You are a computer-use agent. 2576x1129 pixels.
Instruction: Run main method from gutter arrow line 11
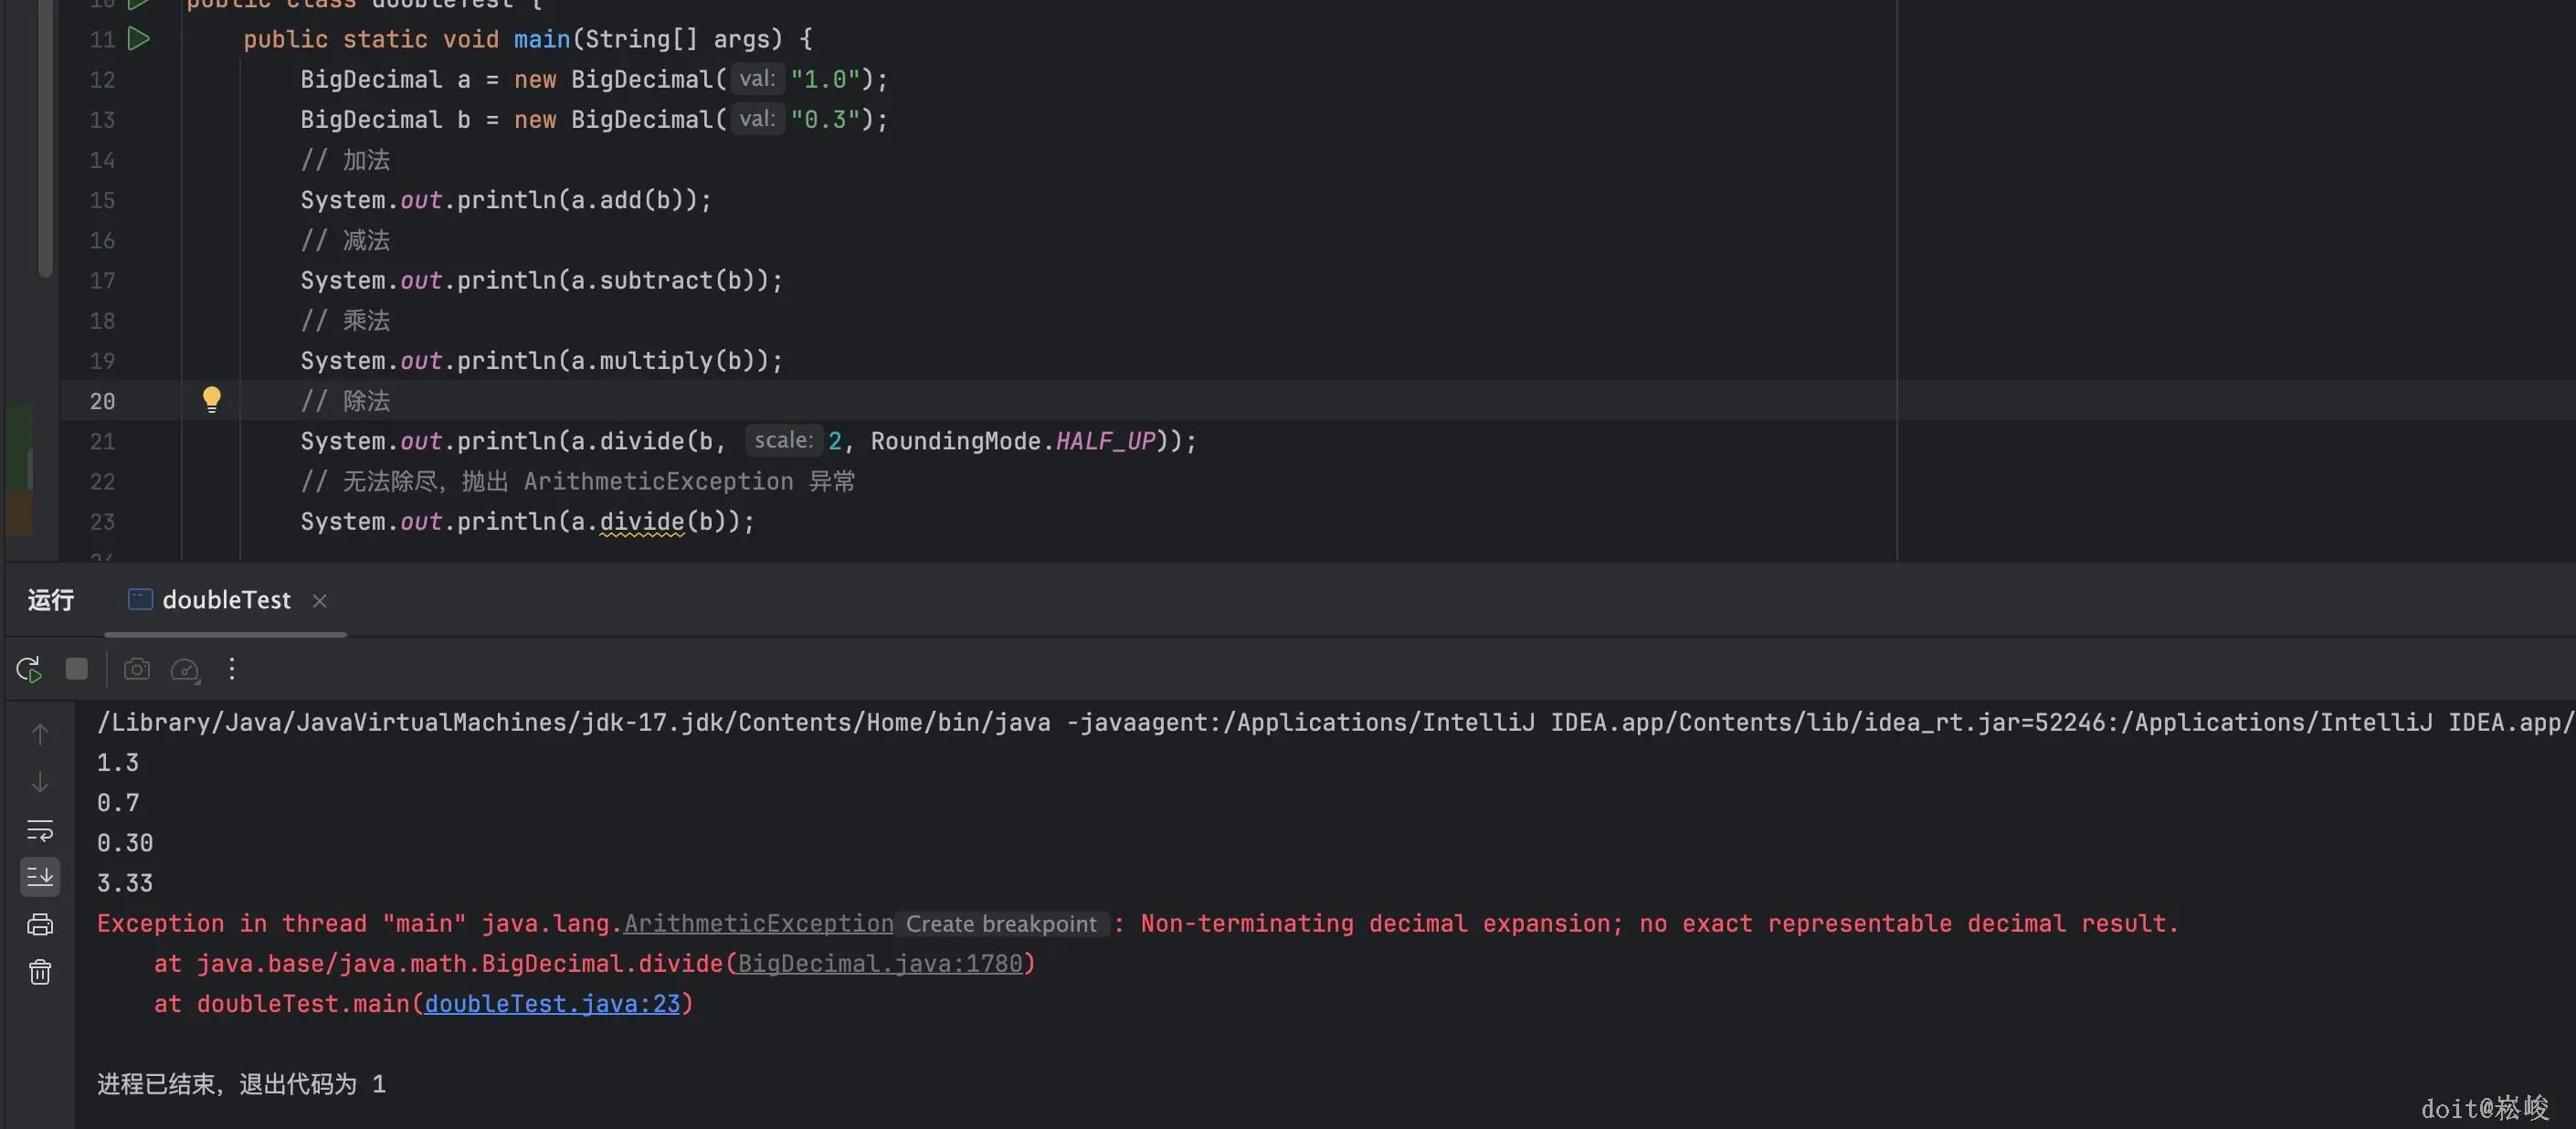click(139, 39)
